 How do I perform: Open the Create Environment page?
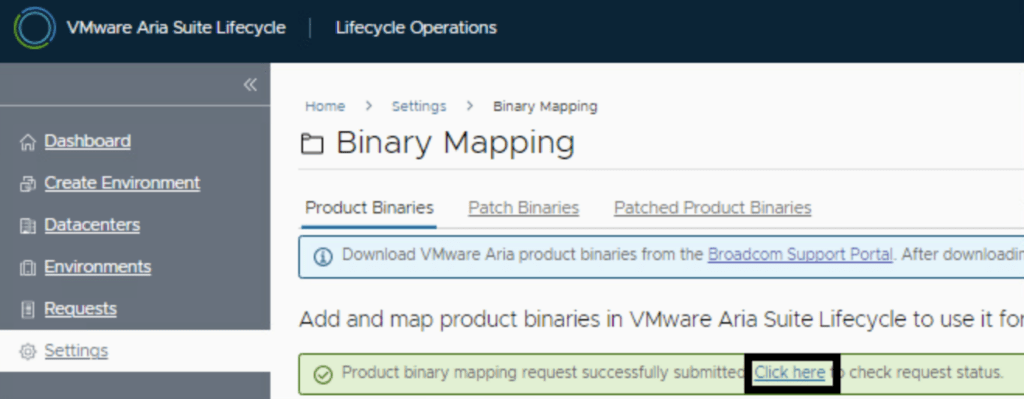[x=122, y=183]
